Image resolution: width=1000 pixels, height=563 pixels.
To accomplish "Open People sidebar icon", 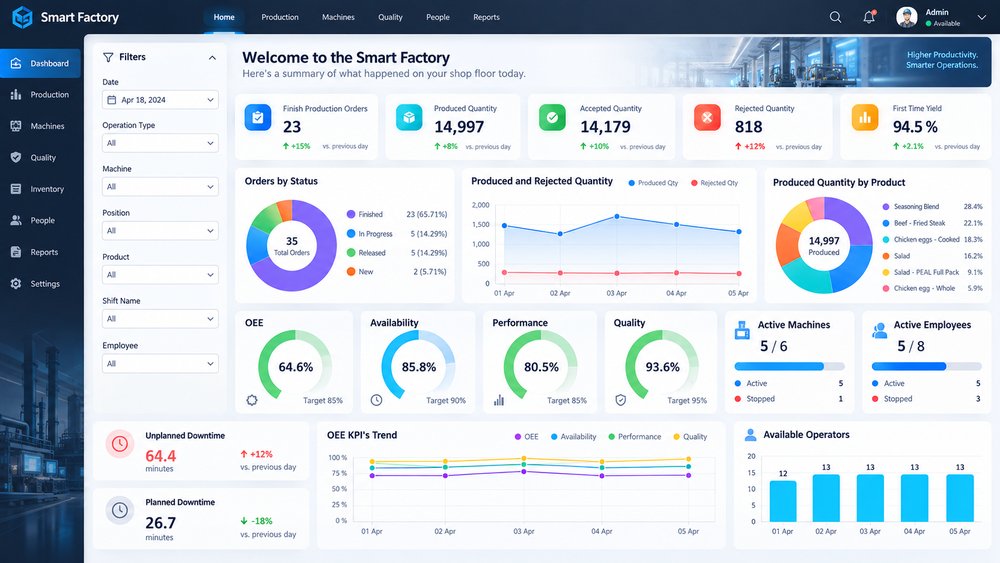I will pos(16,221).
